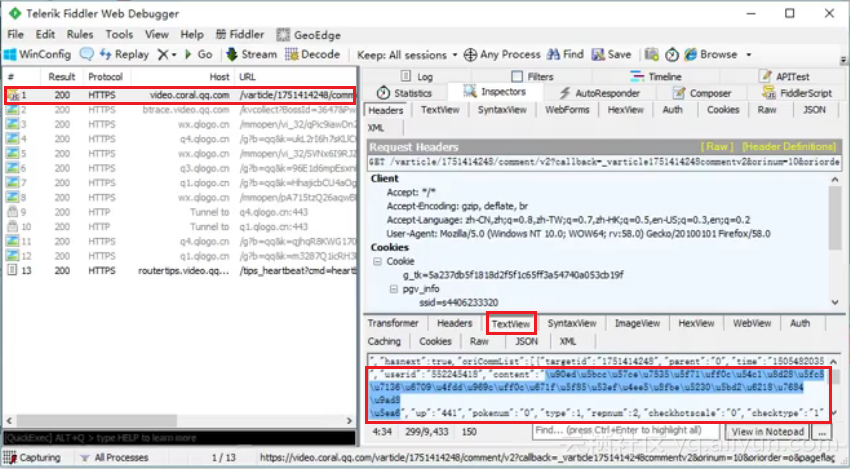Viewport: 850px width, 469px height.
Task: Click the comment speech bubble icon
Action: click(86, 54)
